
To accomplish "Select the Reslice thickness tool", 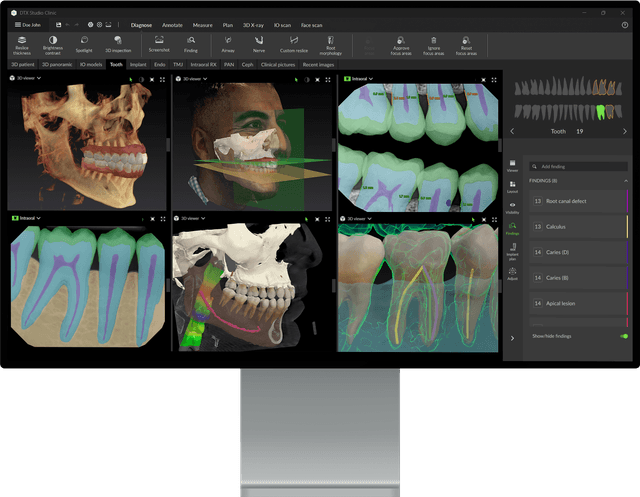I will 22,45.
